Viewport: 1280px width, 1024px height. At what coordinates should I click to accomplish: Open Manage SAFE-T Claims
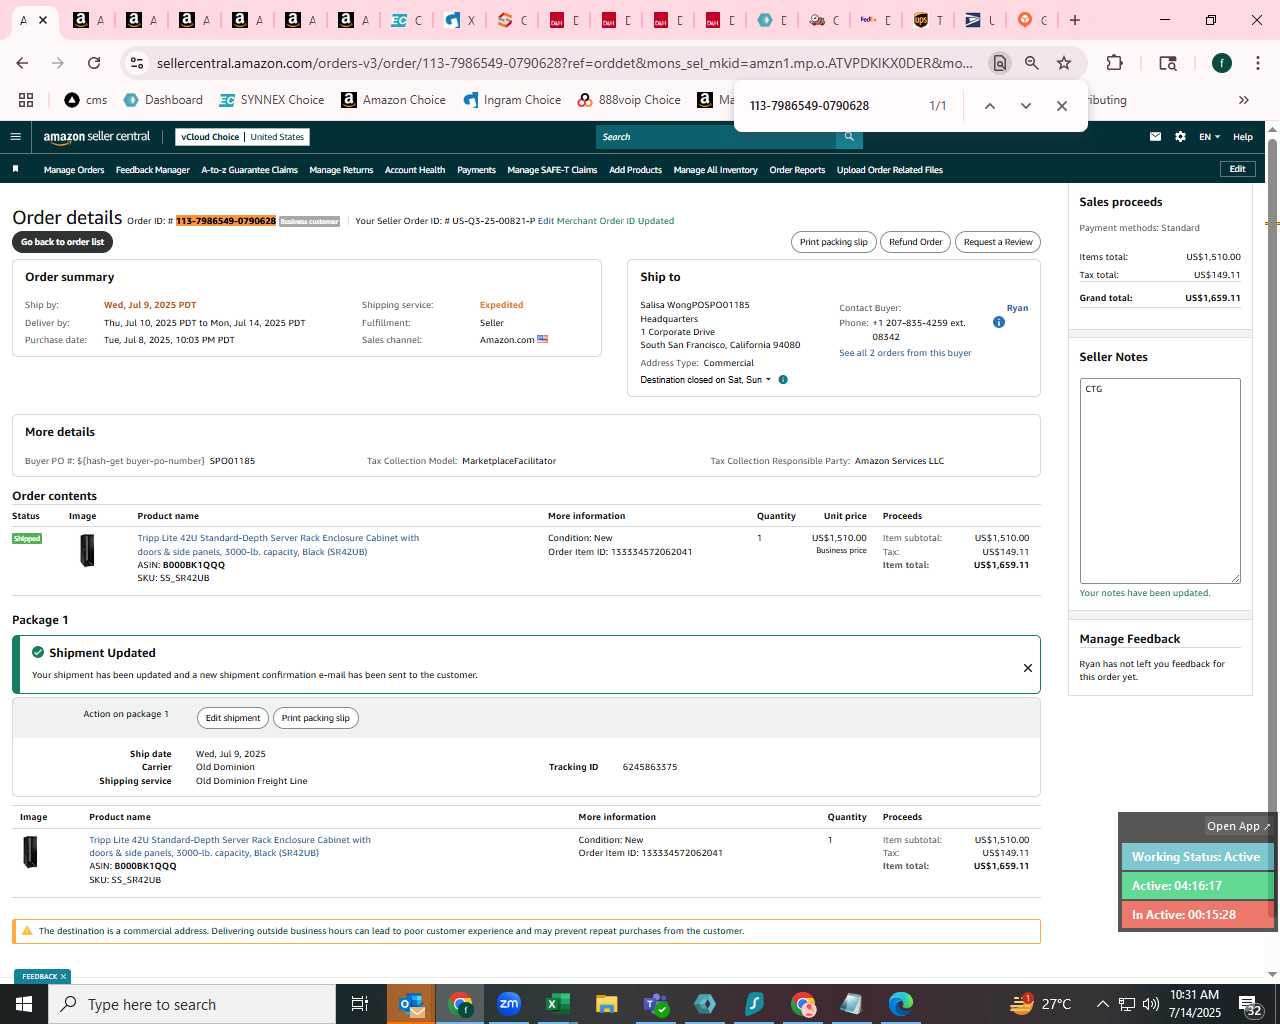point(552,170)
